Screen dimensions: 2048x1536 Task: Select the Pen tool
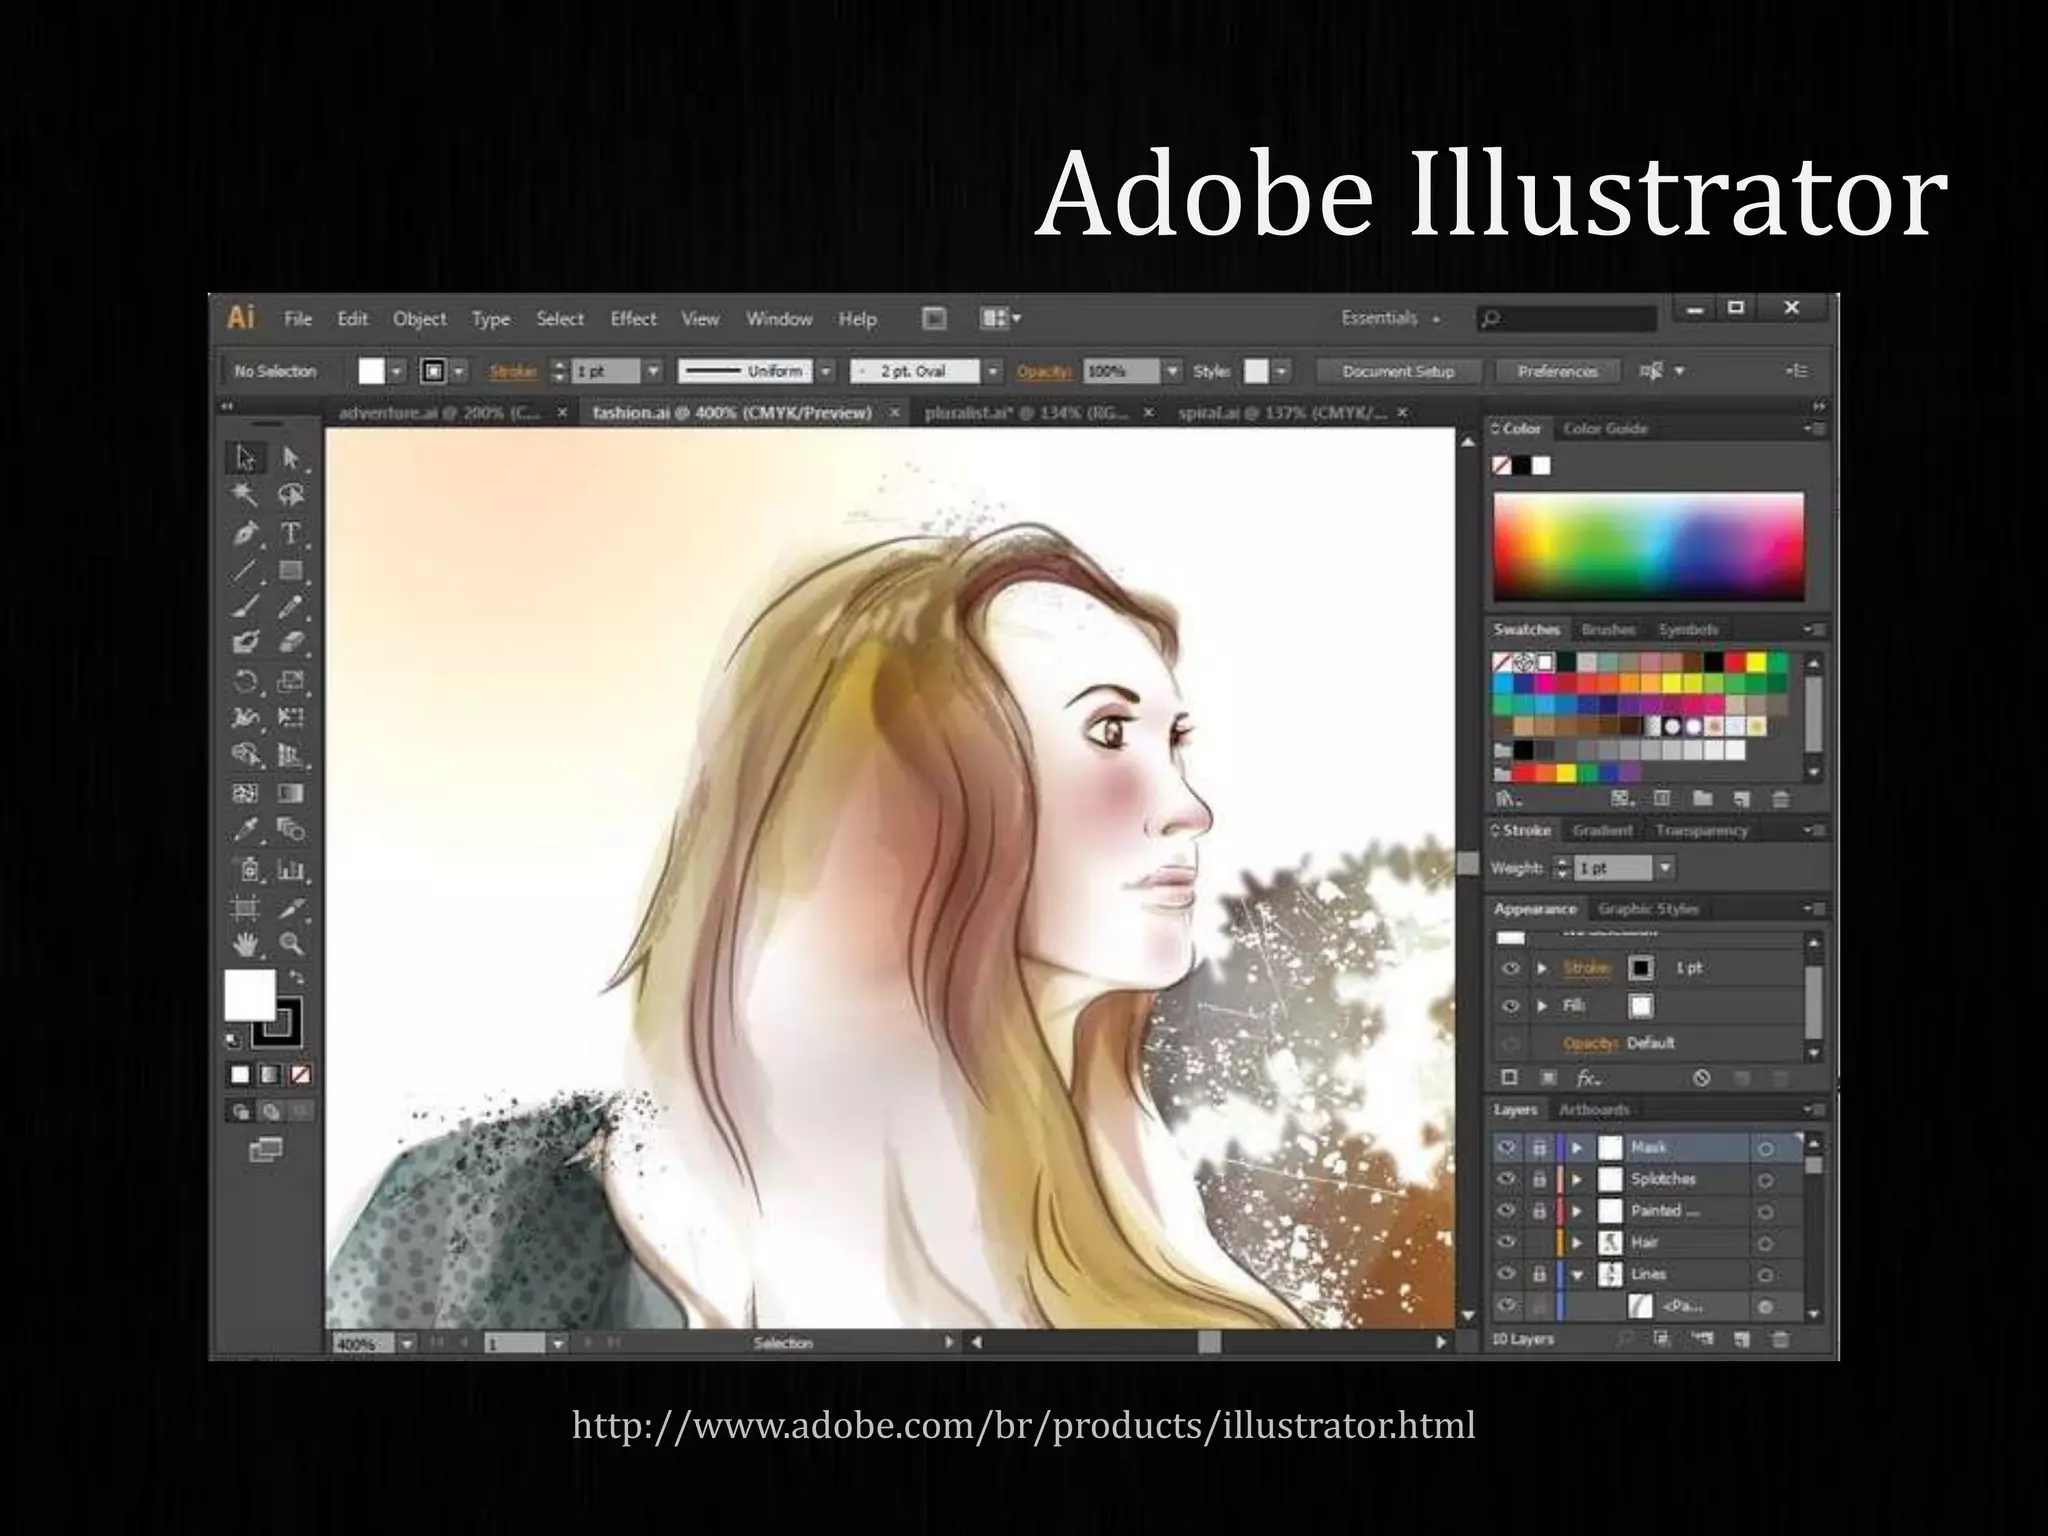pyautogui.click(x=245, y=533)
